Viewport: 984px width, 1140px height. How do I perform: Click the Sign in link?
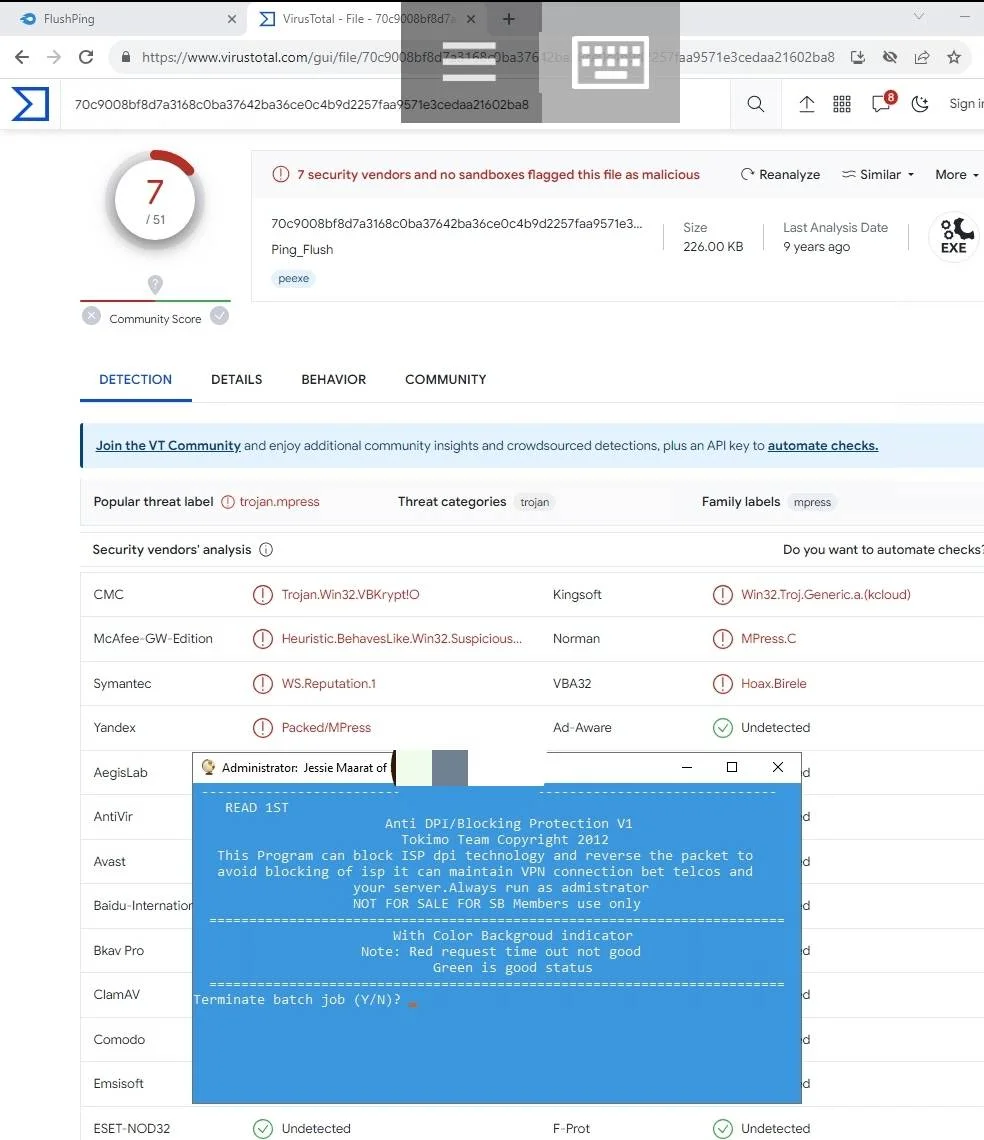coord(966,104)
